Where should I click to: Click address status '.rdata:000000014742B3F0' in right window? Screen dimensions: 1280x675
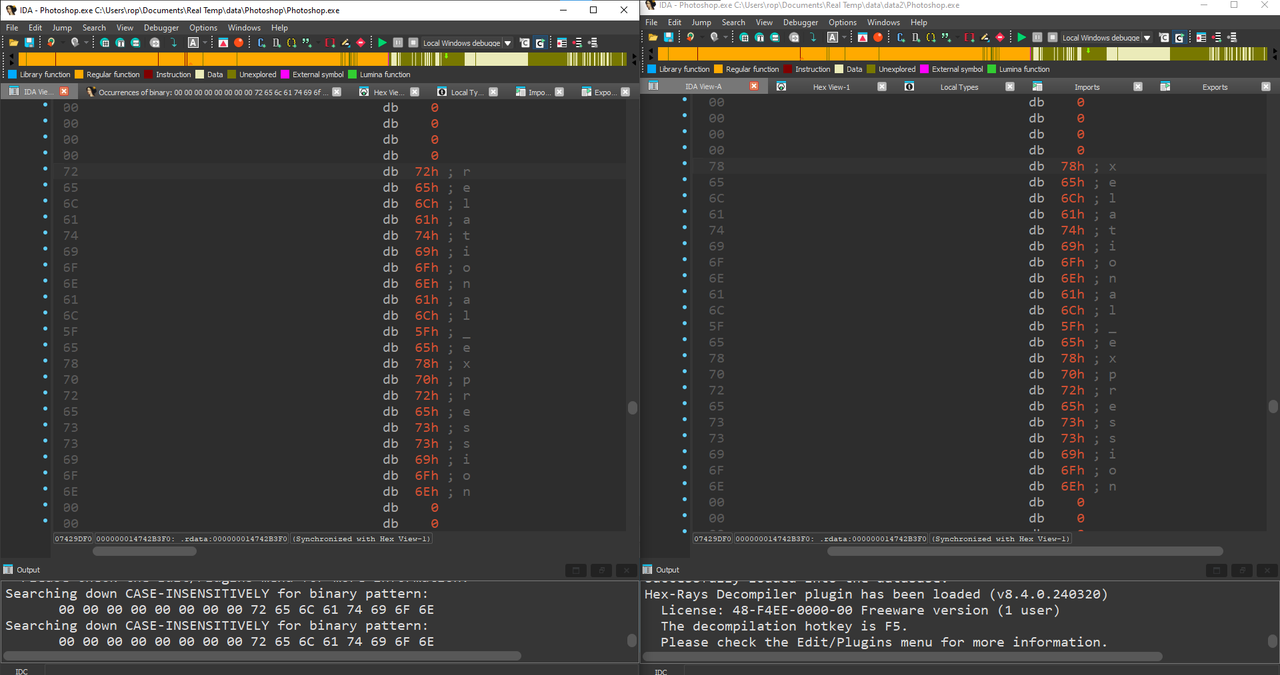point(874,538)
